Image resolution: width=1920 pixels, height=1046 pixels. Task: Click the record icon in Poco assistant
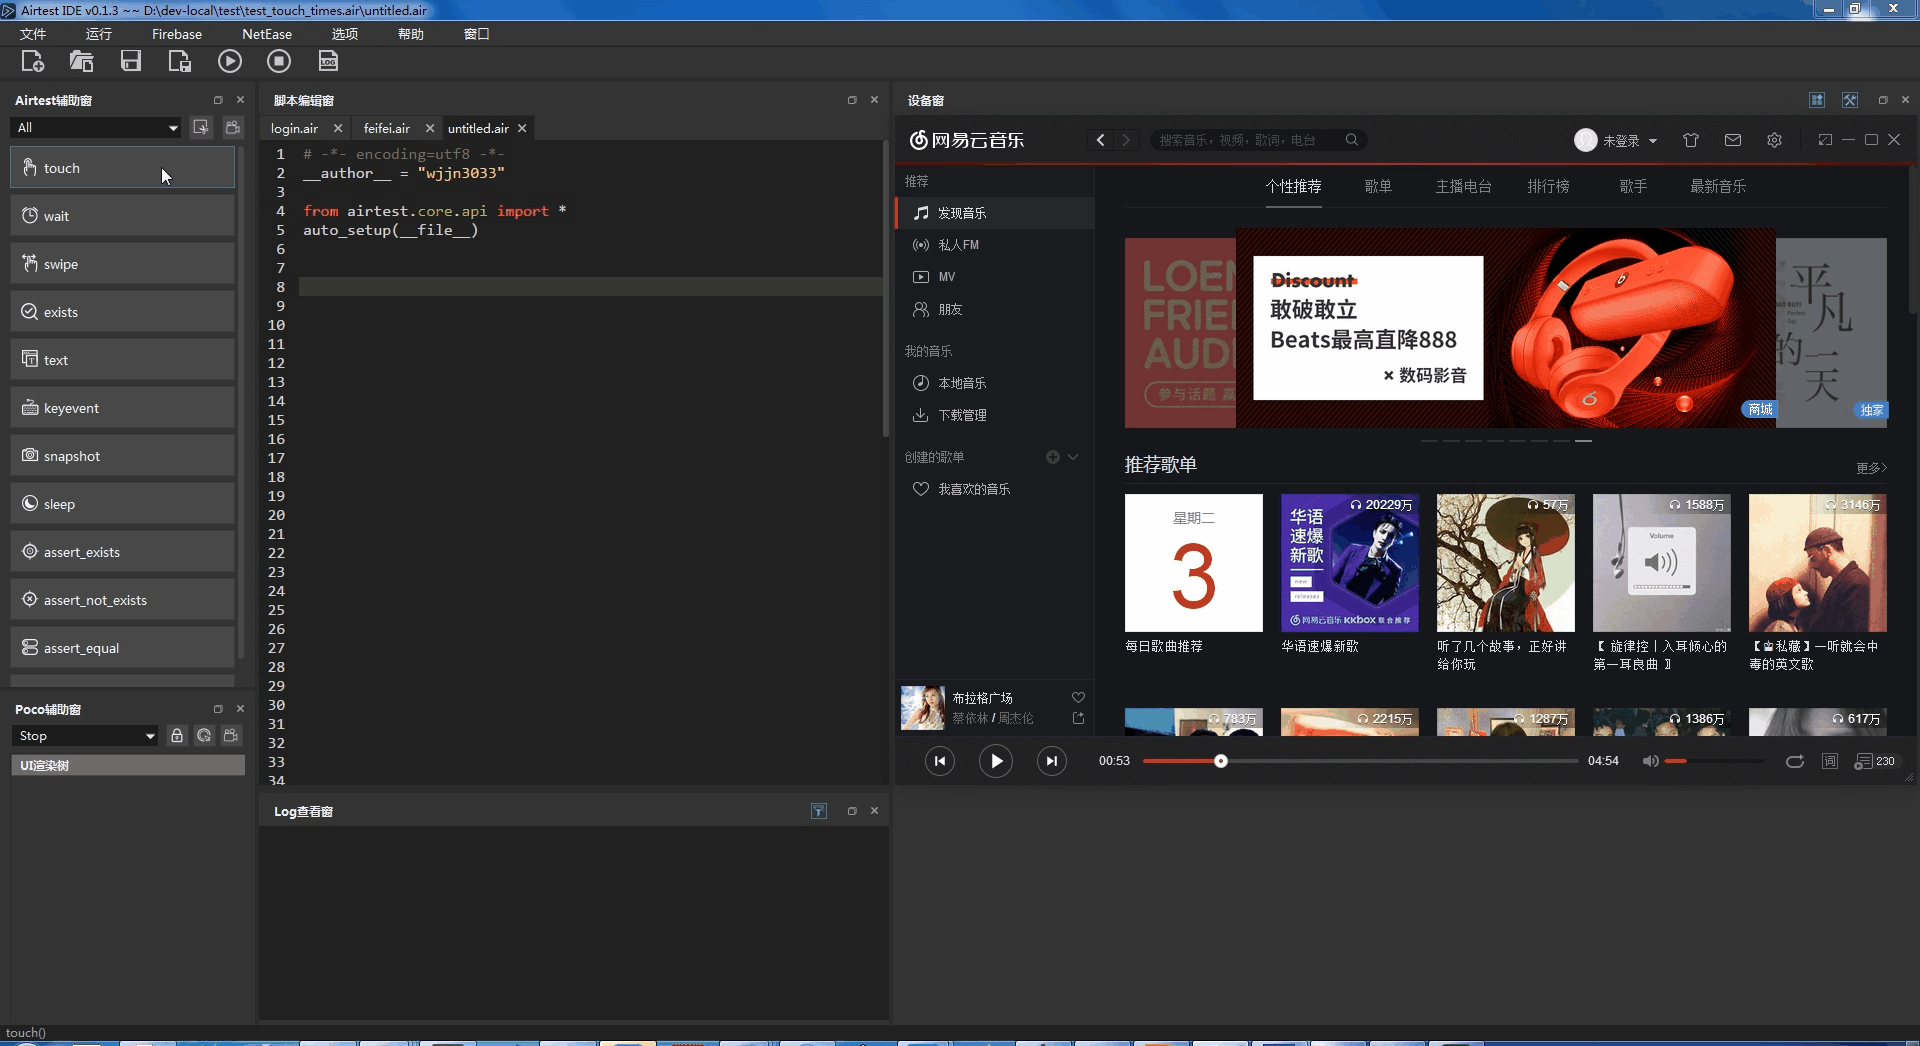[x=231, y=735]
